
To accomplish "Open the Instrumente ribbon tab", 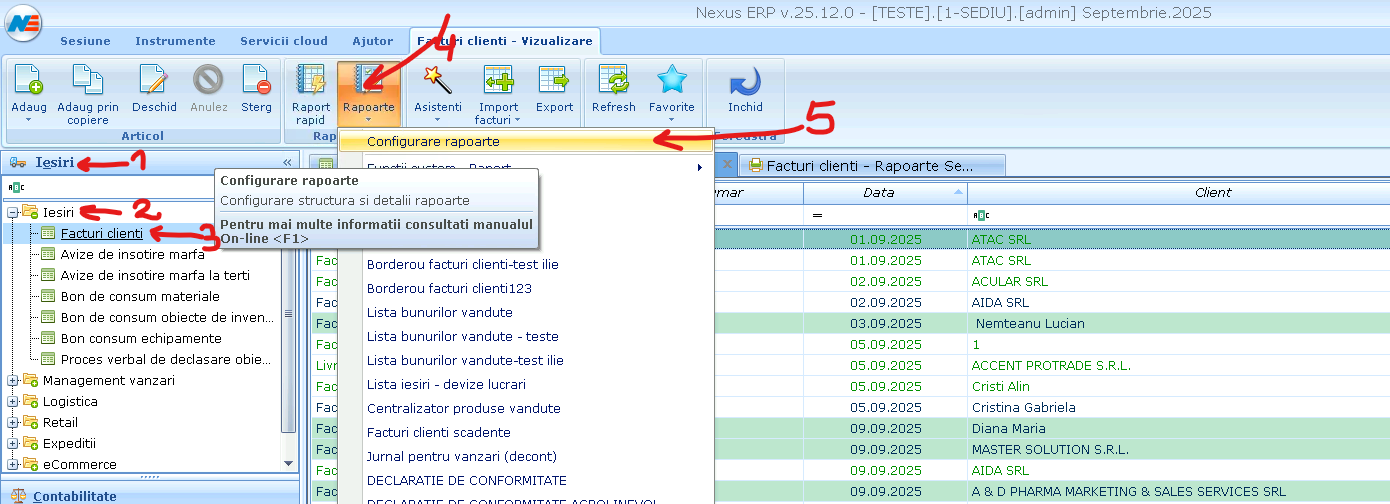I will click(x=175, y=41).
